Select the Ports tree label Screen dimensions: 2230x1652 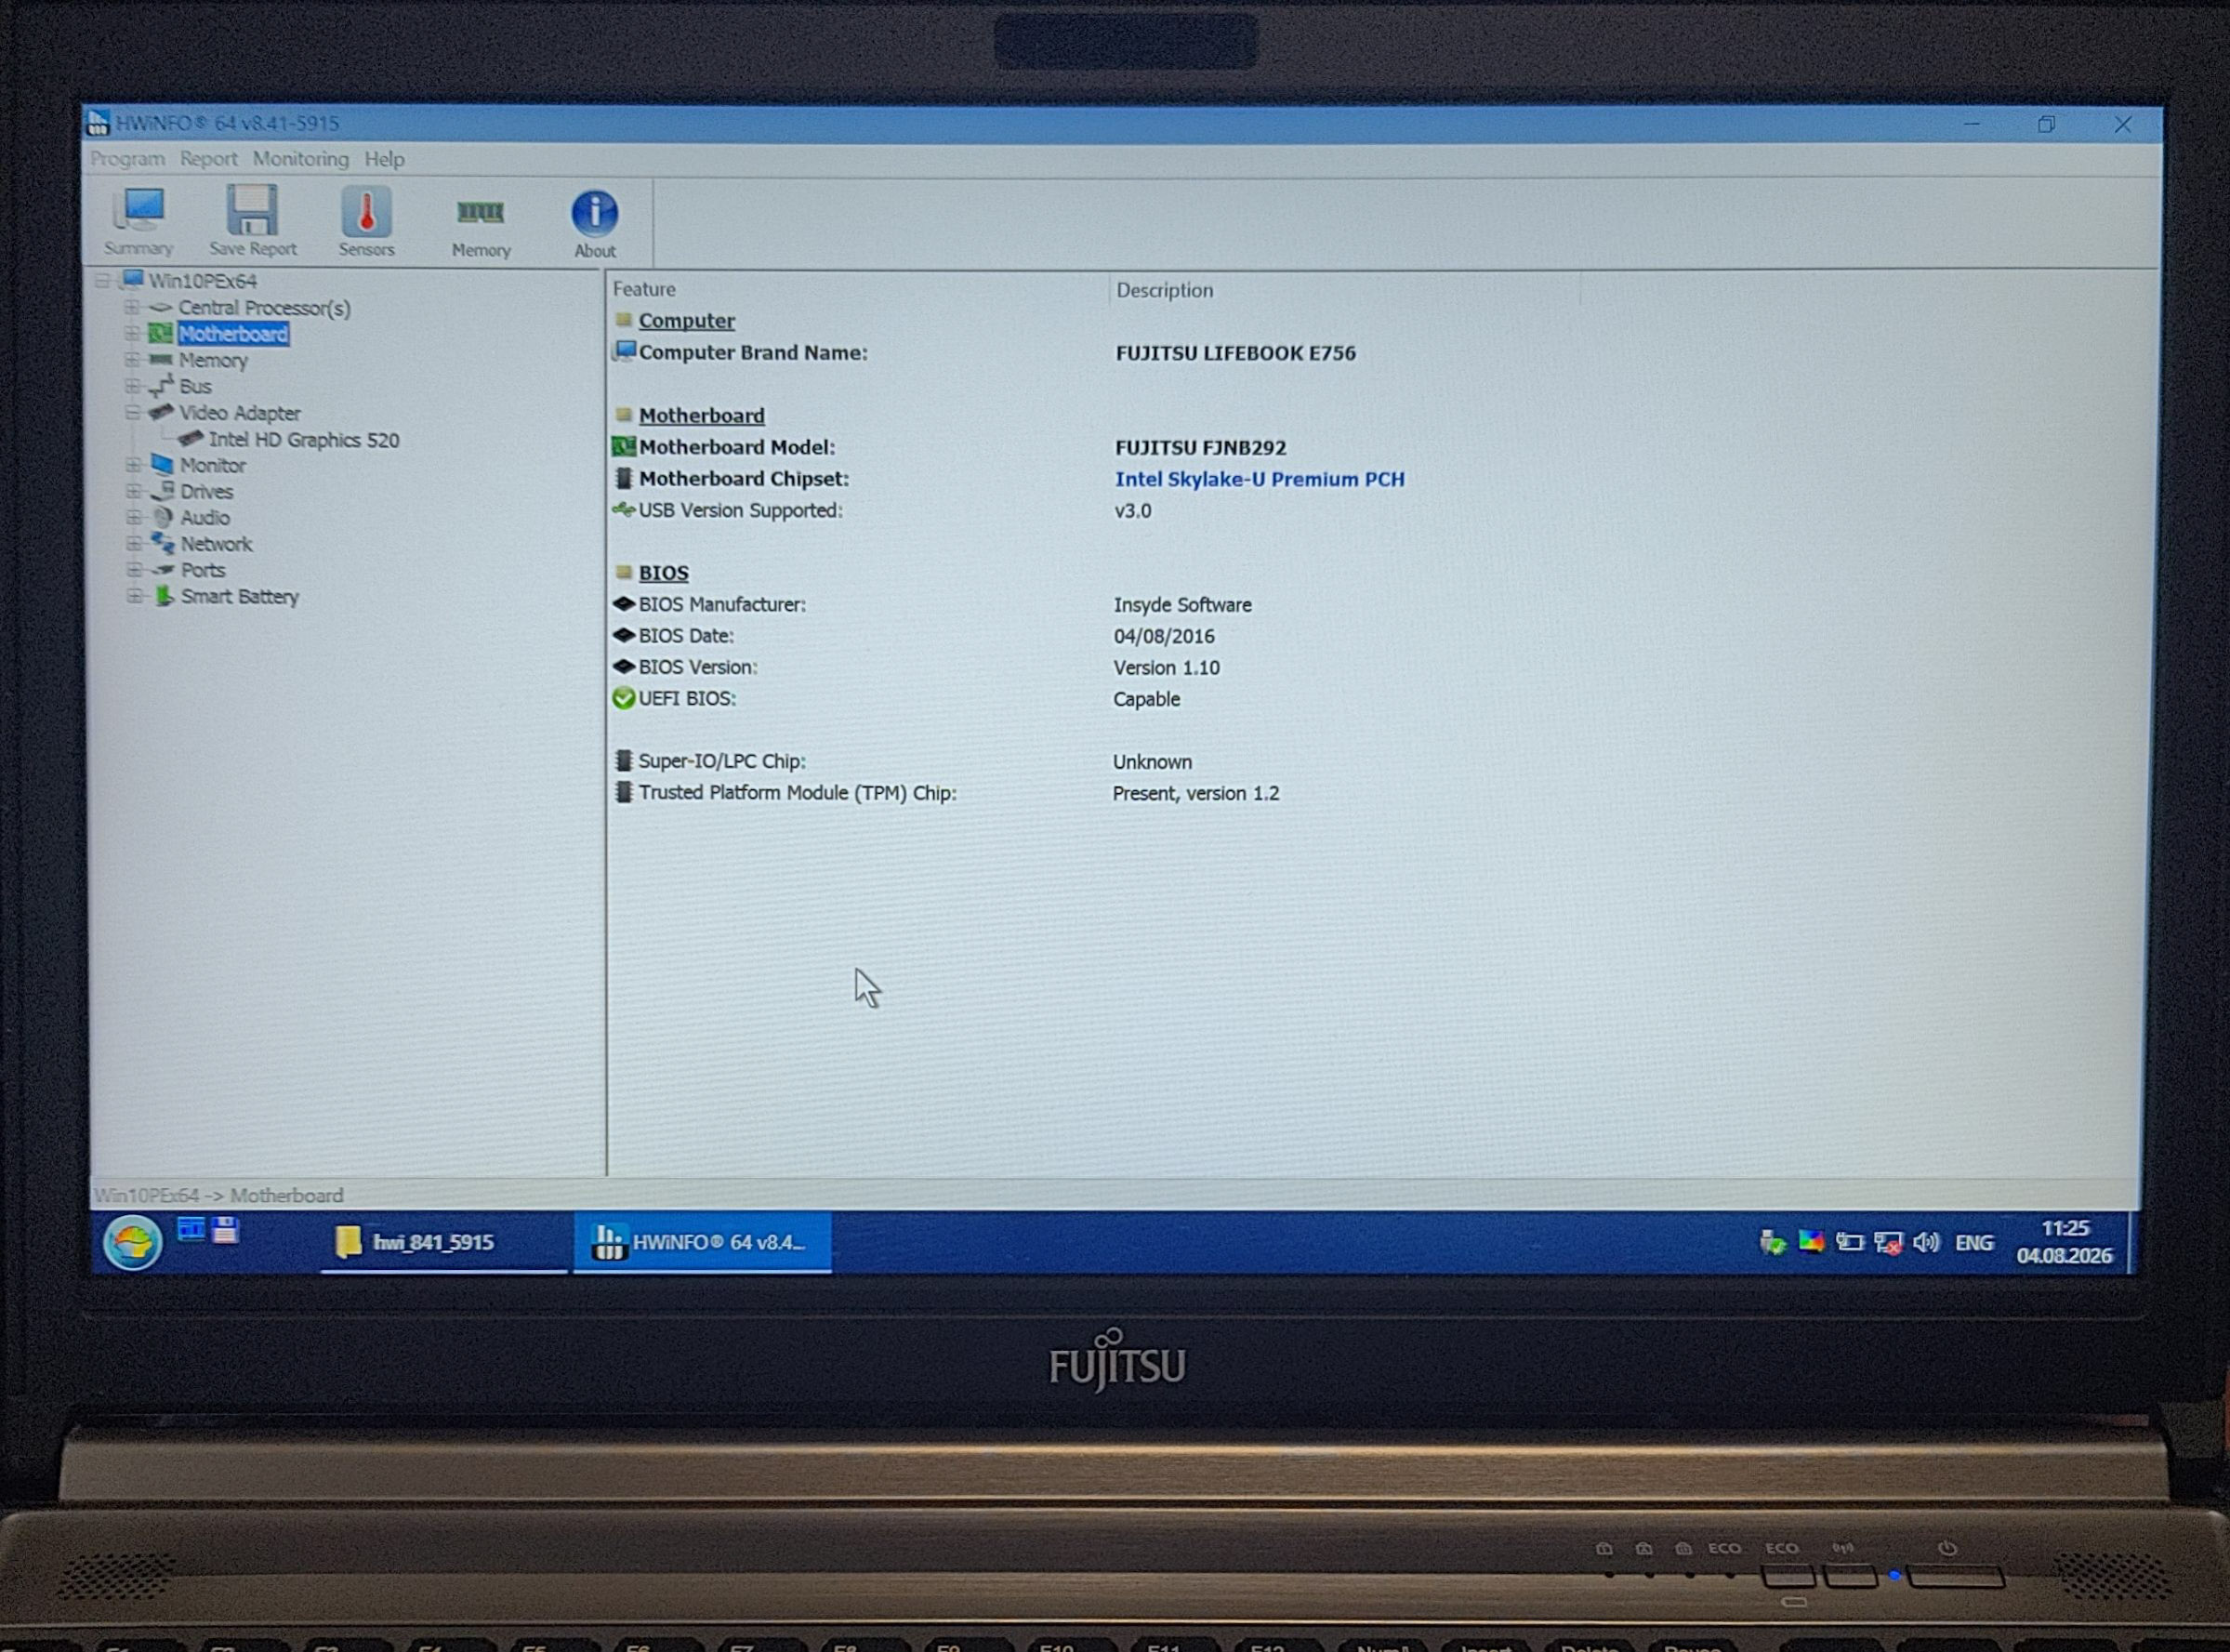point(203,570)
